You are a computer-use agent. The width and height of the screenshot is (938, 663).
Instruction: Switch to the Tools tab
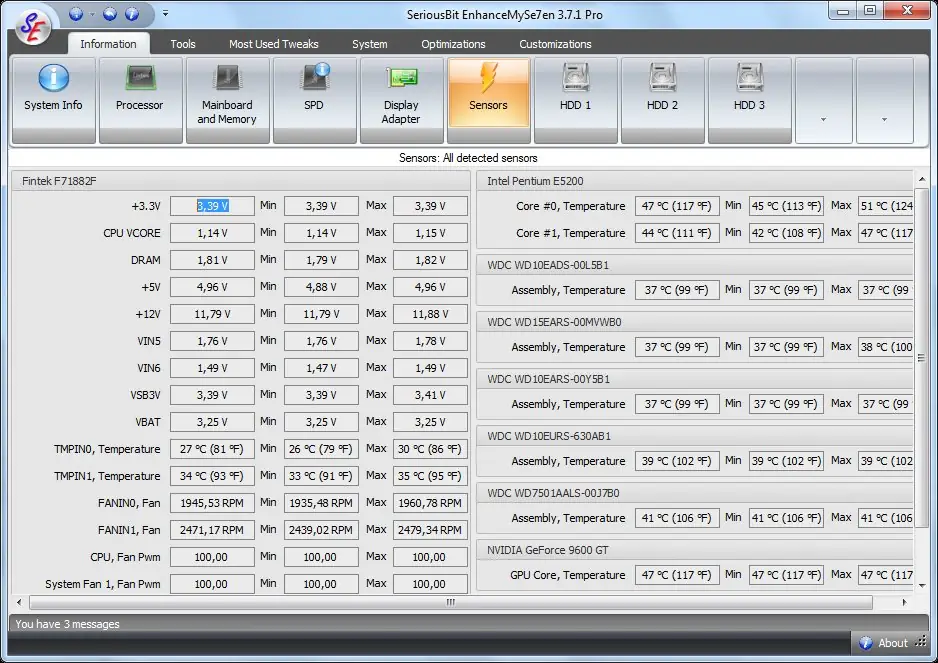pos(183,44)
